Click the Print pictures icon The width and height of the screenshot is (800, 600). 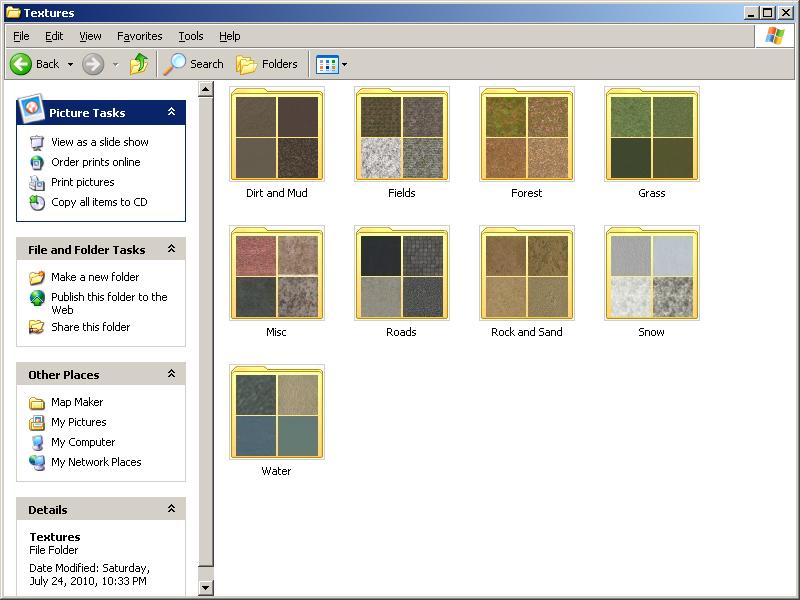(x=37, y=182)
